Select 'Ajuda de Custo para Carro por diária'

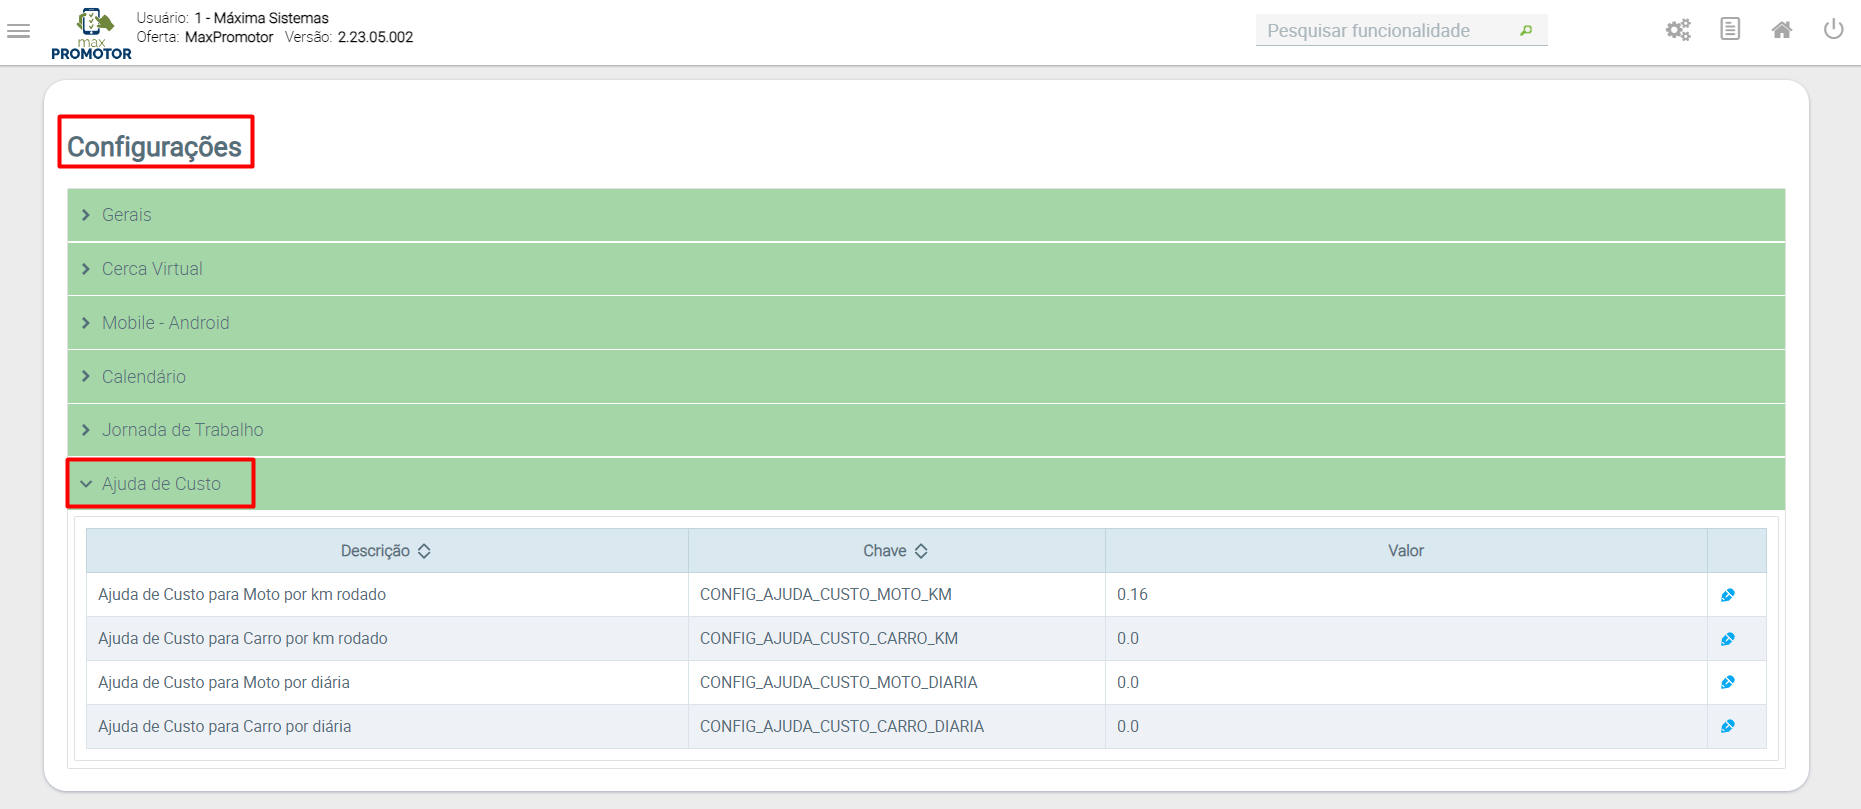click(225, 727)
